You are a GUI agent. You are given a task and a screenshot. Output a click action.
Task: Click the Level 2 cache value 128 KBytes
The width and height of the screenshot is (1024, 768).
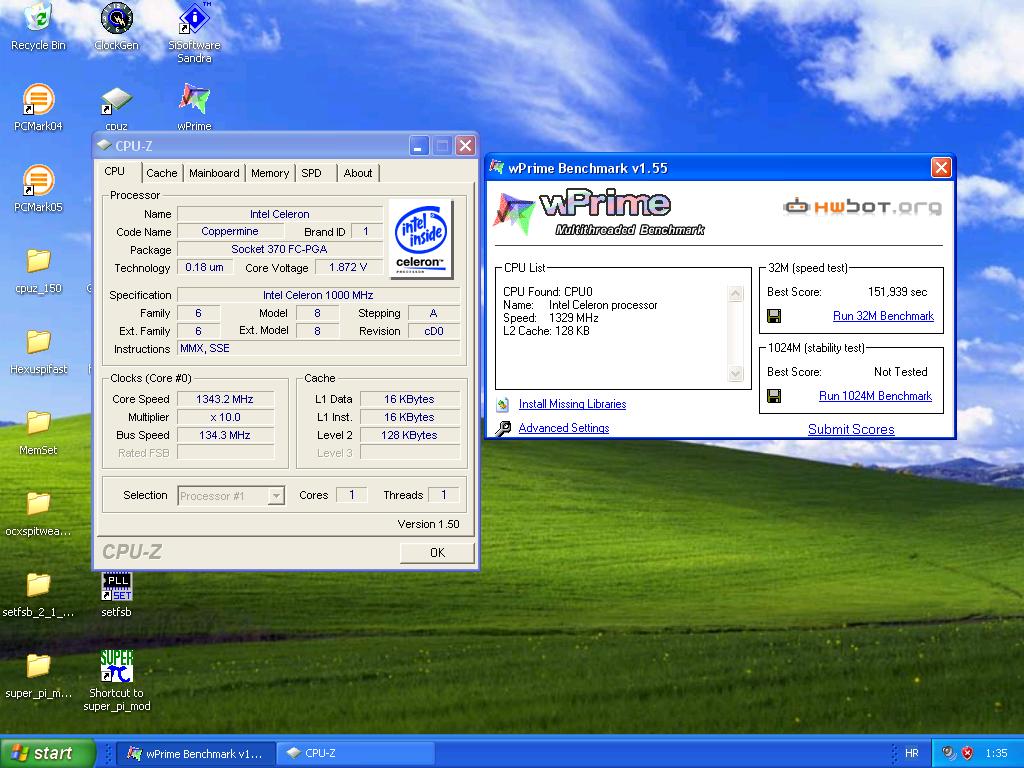(x=409, y=435)
